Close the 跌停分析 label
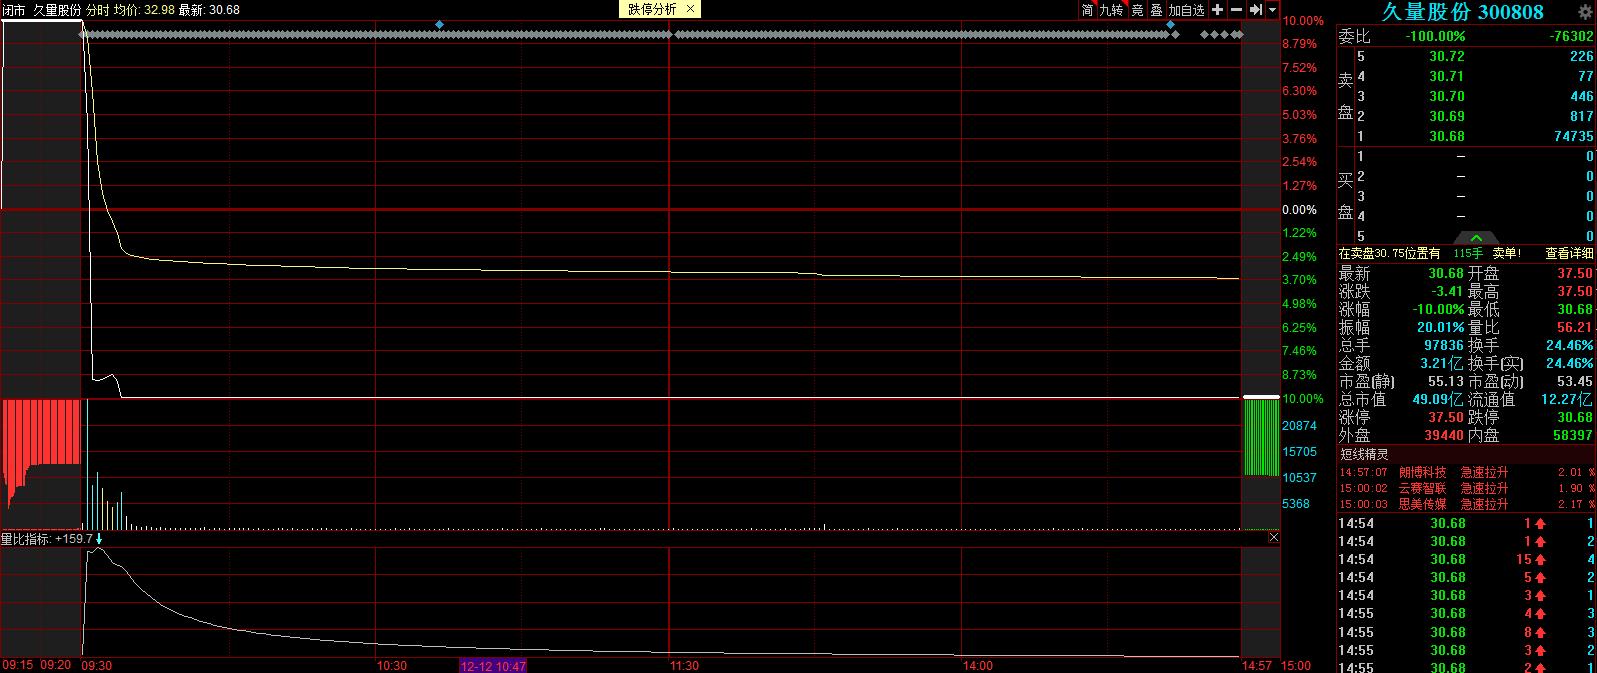1597x673 pixels. tap(691, 10)
